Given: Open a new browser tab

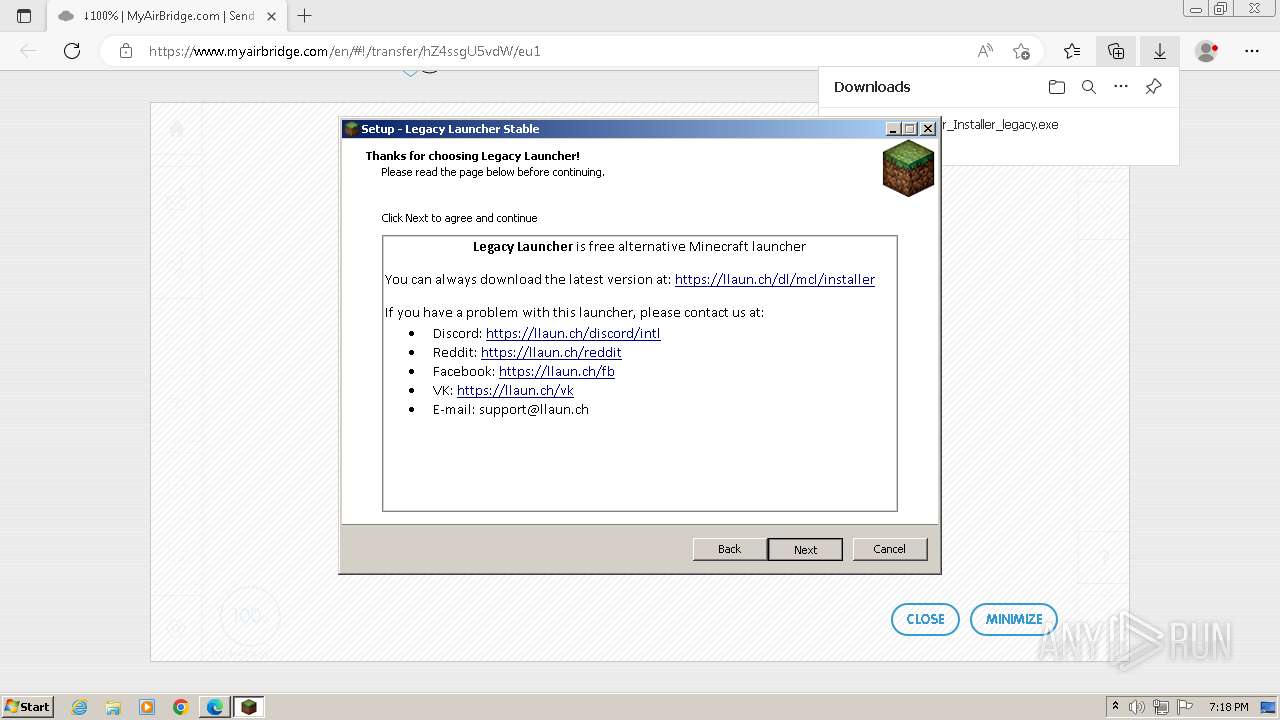Looking at the screenshot, I should click(x=305, y=16).
